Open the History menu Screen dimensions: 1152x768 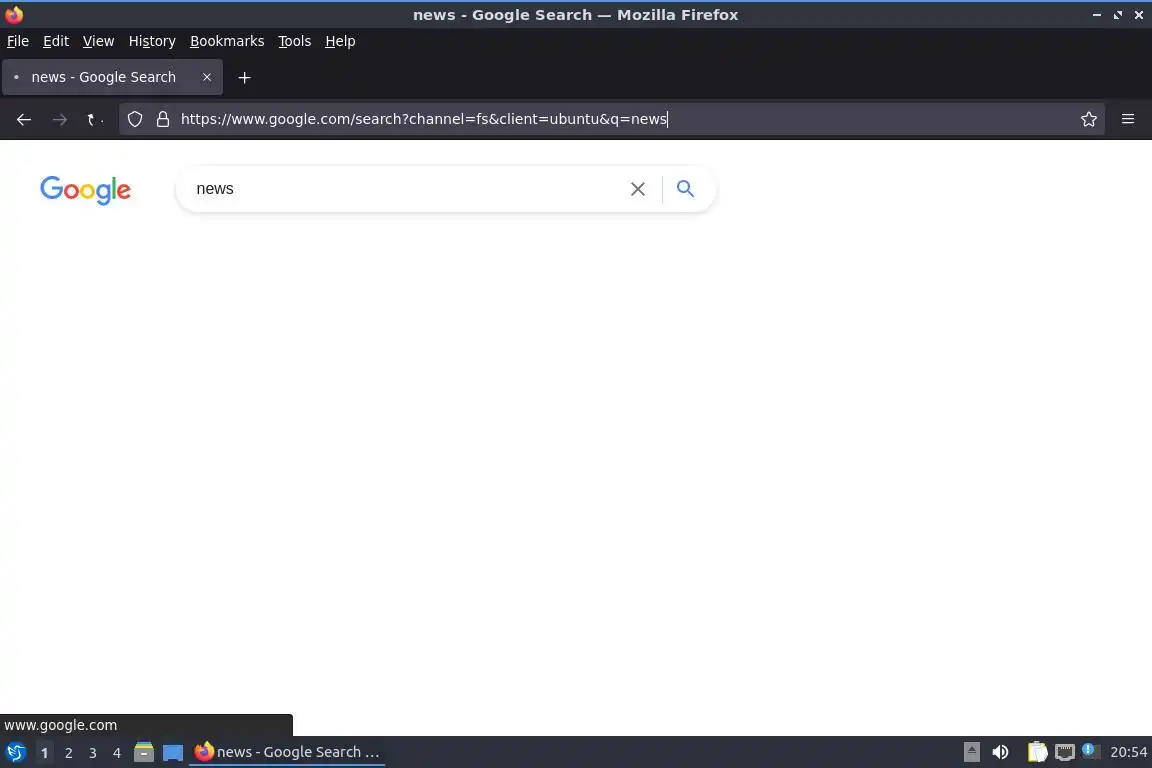pyautogui.click(x=152, y=41)
